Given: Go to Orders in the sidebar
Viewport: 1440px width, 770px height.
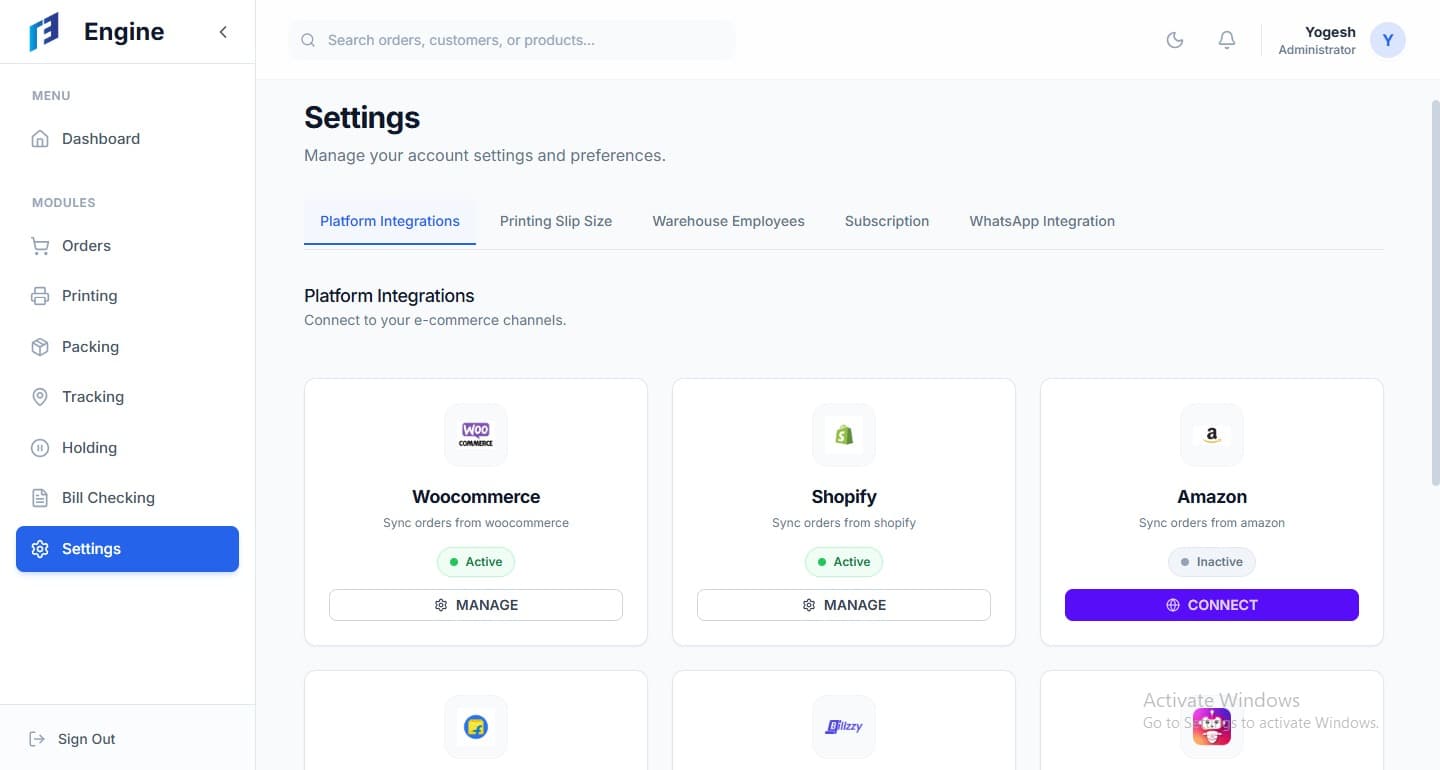Looking at the screenshot, I should click(86, 246).
